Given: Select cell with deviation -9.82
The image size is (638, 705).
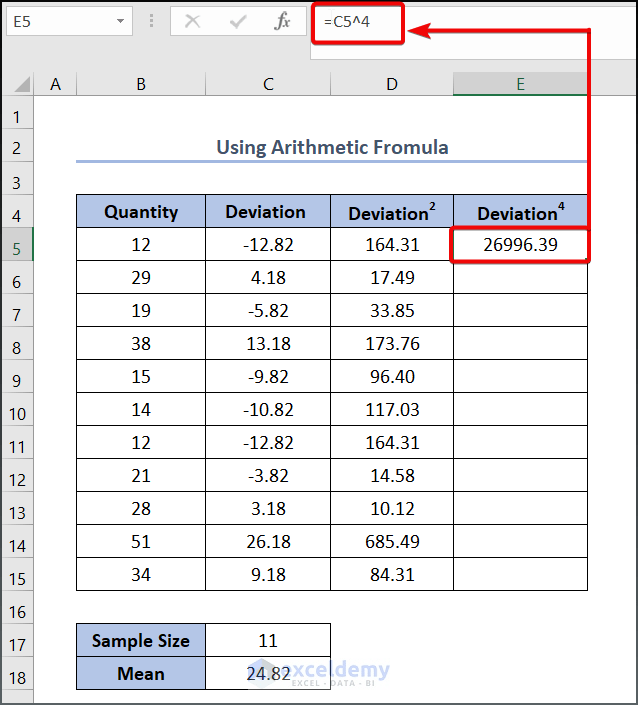Looking at the screenshot, I should pos(268,376).
